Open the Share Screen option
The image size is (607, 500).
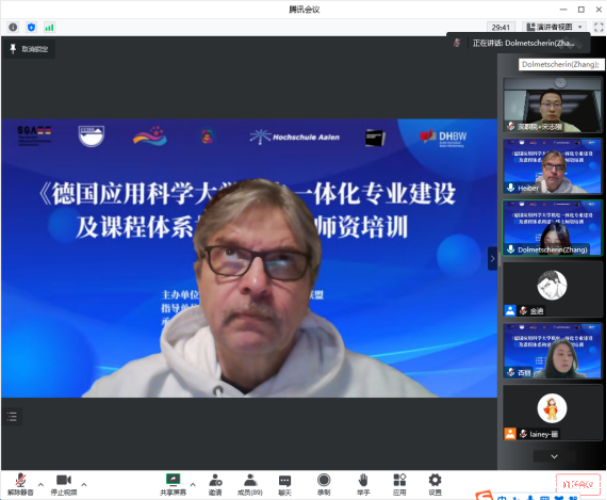click(171, 481)
